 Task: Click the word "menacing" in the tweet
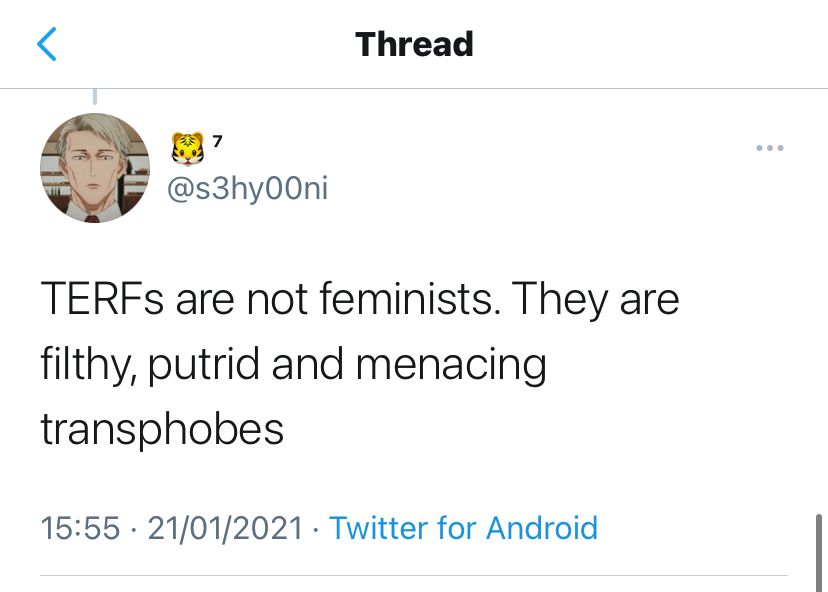click(451, 365)
